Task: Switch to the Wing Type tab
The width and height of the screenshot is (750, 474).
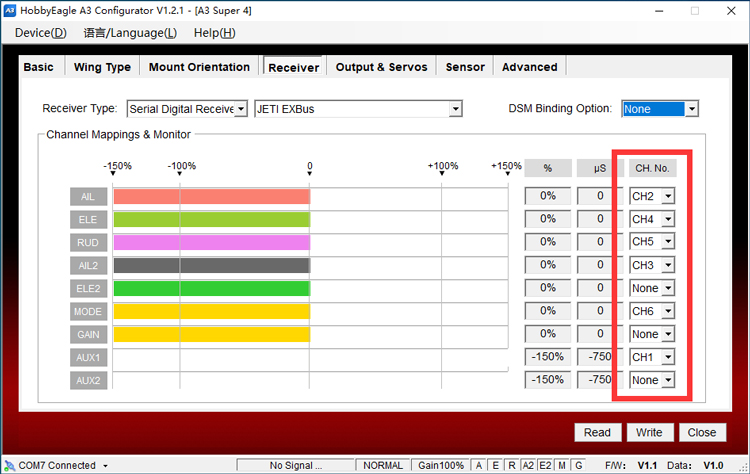Action: [x=102, y=67]
